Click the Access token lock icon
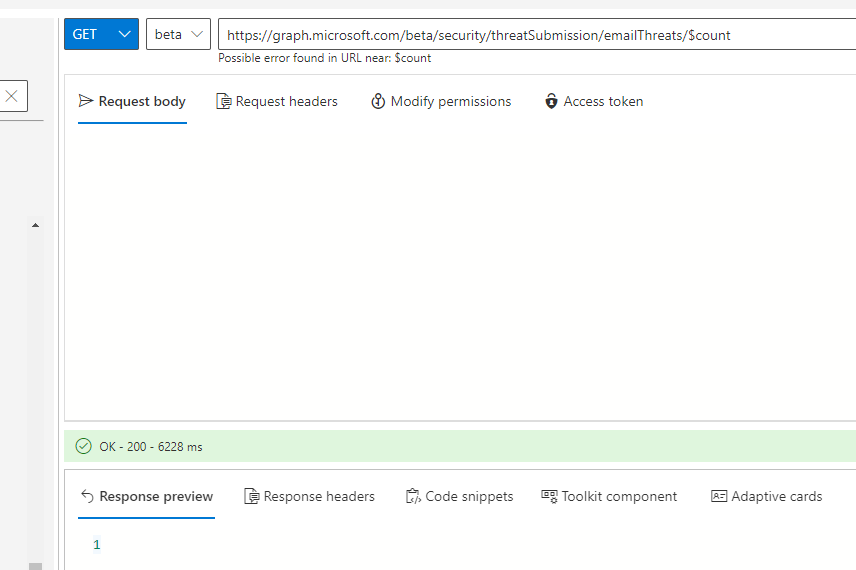 (x=551, y=101)
